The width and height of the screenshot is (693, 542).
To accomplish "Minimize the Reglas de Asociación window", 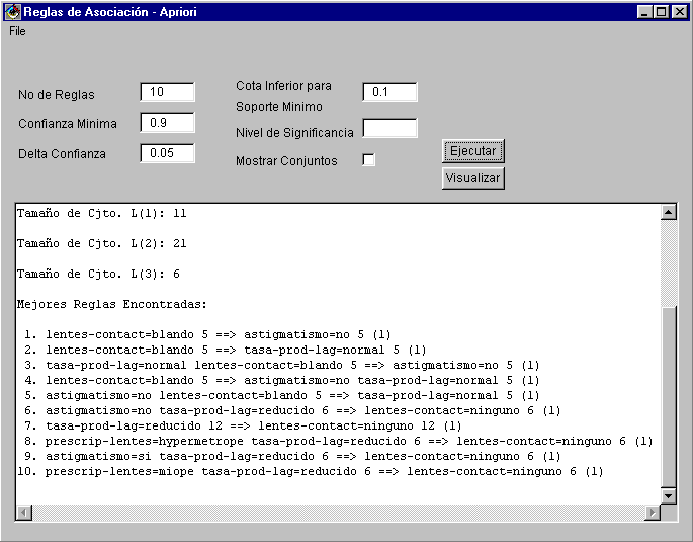I will click(x=645, y=11).
